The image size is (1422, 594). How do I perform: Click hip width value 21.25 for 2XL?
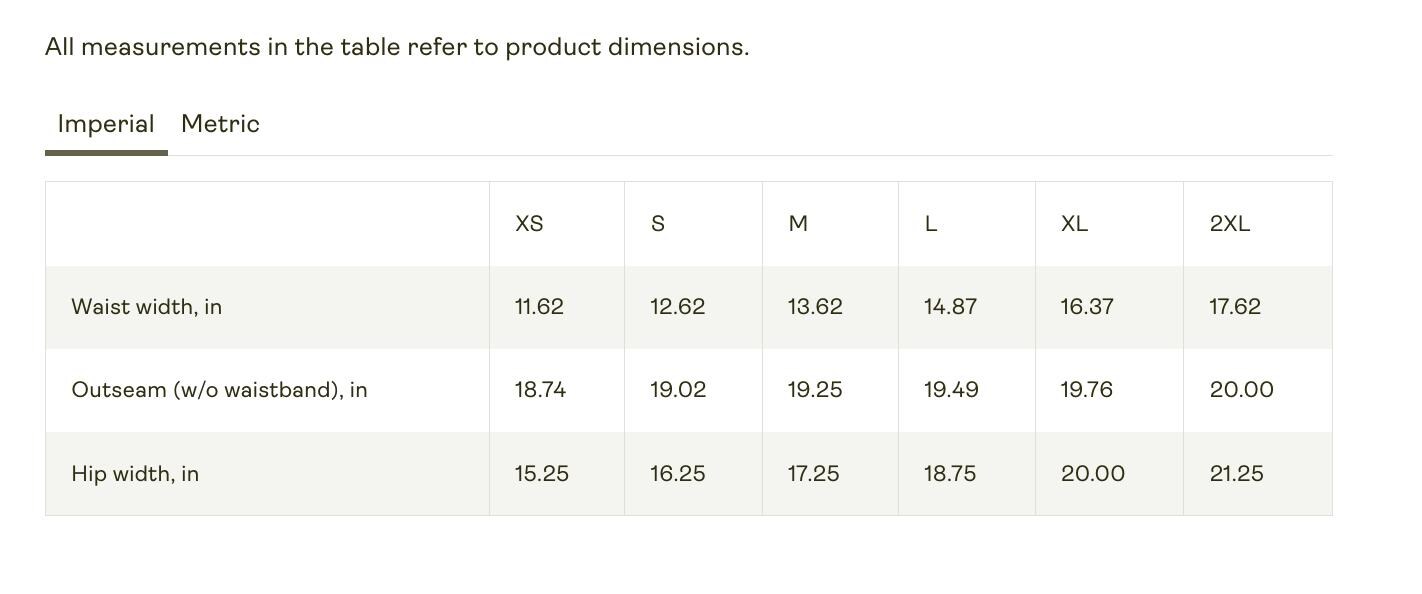(1236, 474)
